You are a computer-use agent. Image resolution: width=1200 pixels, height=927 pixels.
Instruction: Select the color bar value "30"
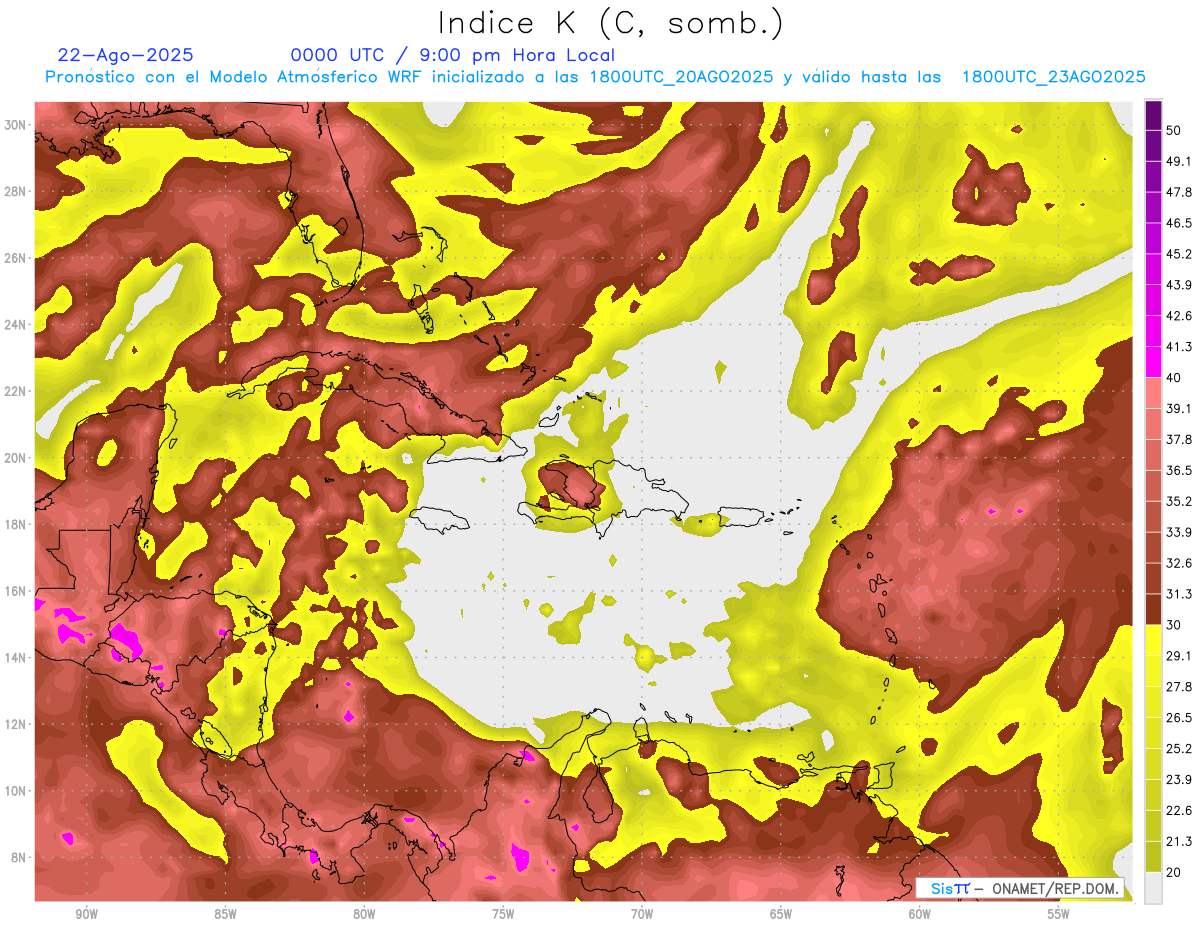point(1175,625)
